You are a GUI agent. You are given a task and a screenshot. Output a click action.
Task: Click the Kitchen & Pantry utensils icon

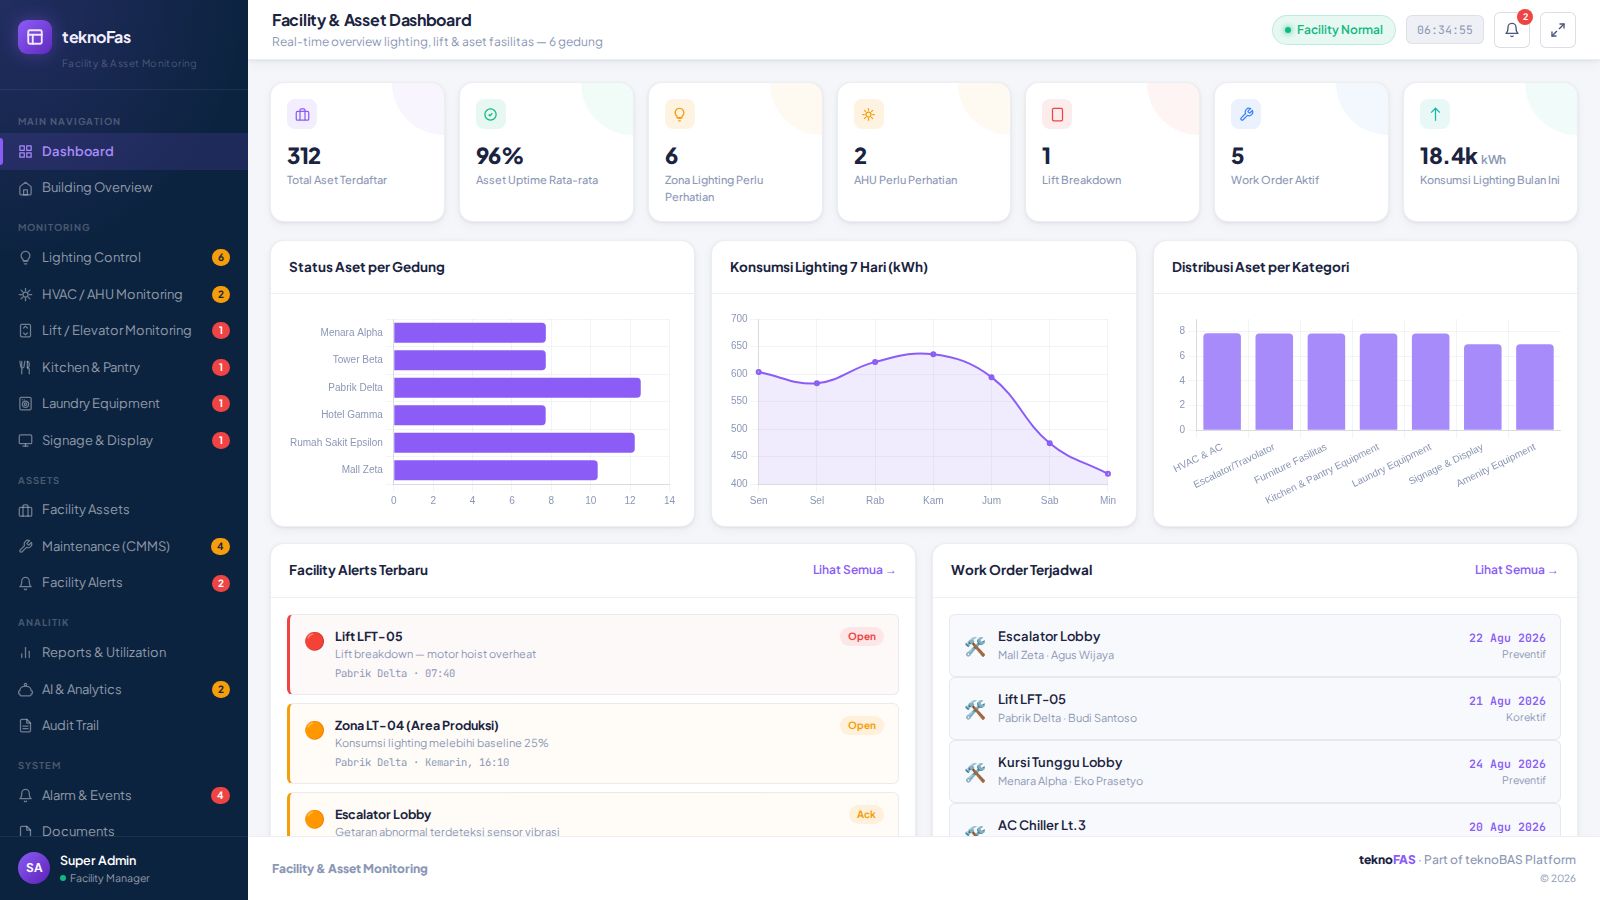[26, 368]
